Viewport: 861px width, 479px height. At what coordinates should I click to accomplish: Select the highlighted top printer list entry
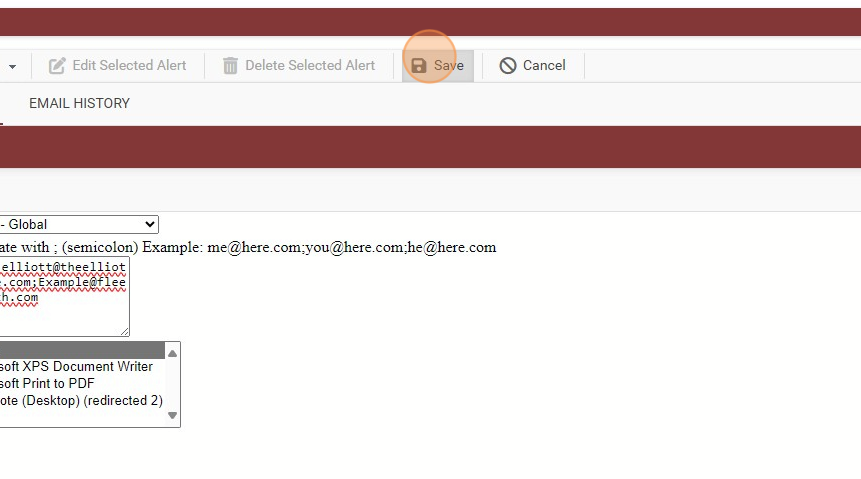pyautogui.click(x=82, y=350)
